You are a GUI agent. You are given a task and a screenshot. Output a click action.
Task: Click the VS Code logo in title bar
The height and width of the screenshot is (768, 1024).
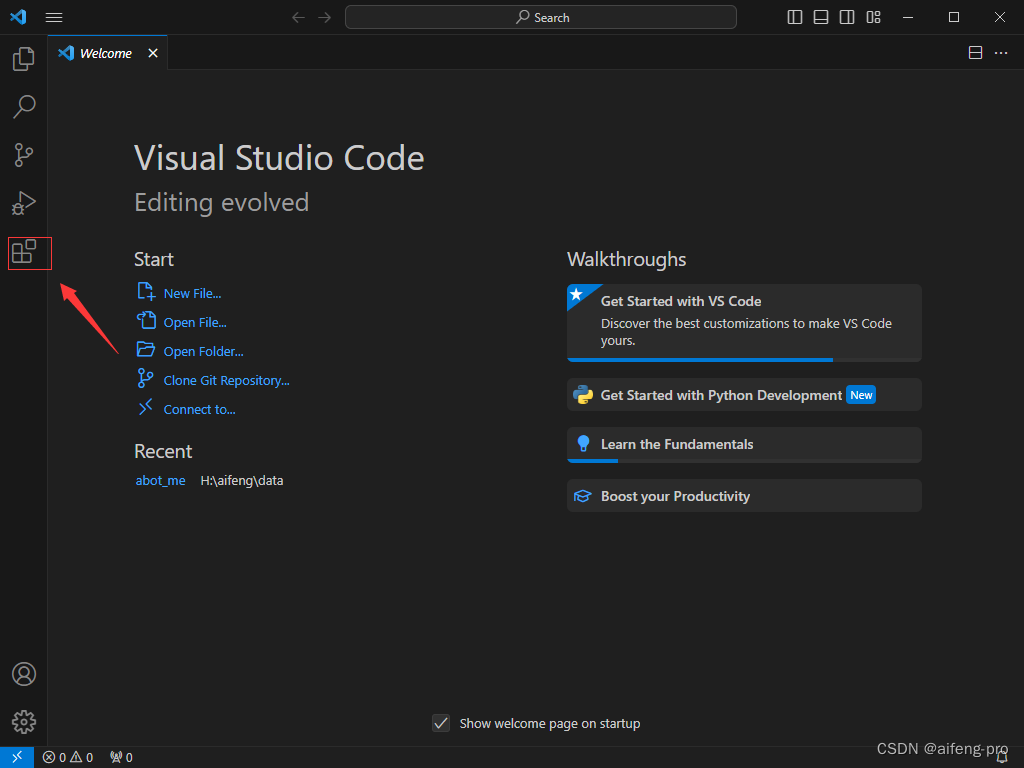click(18, 17)
